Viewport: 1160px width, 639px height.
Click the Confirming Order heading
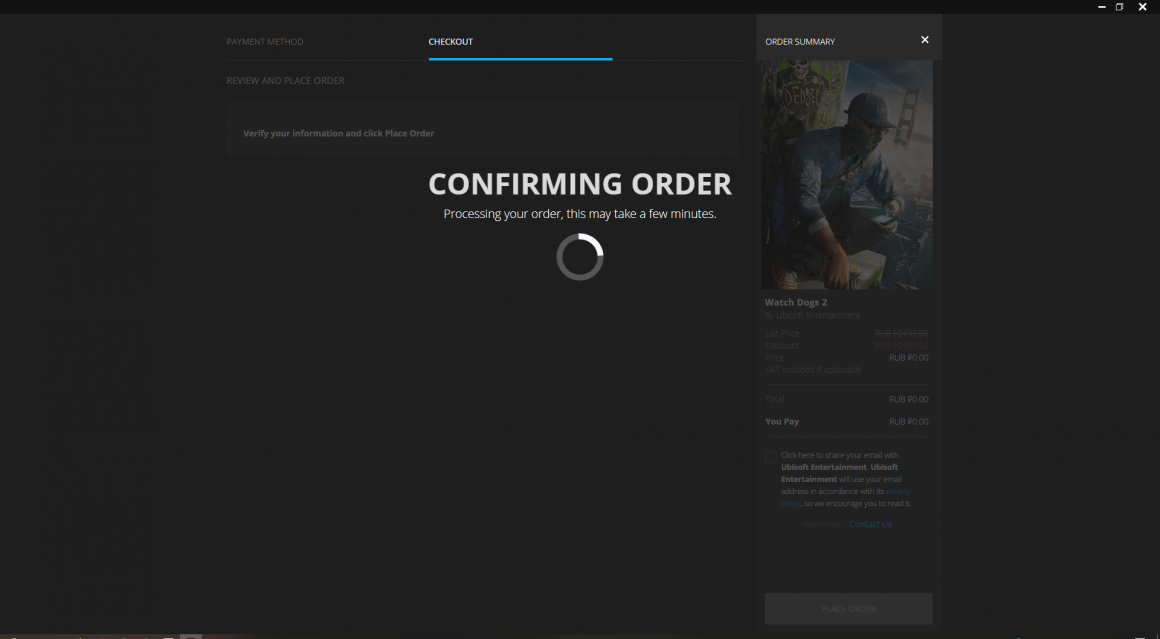pyautogui.click(x=580, y=184)
